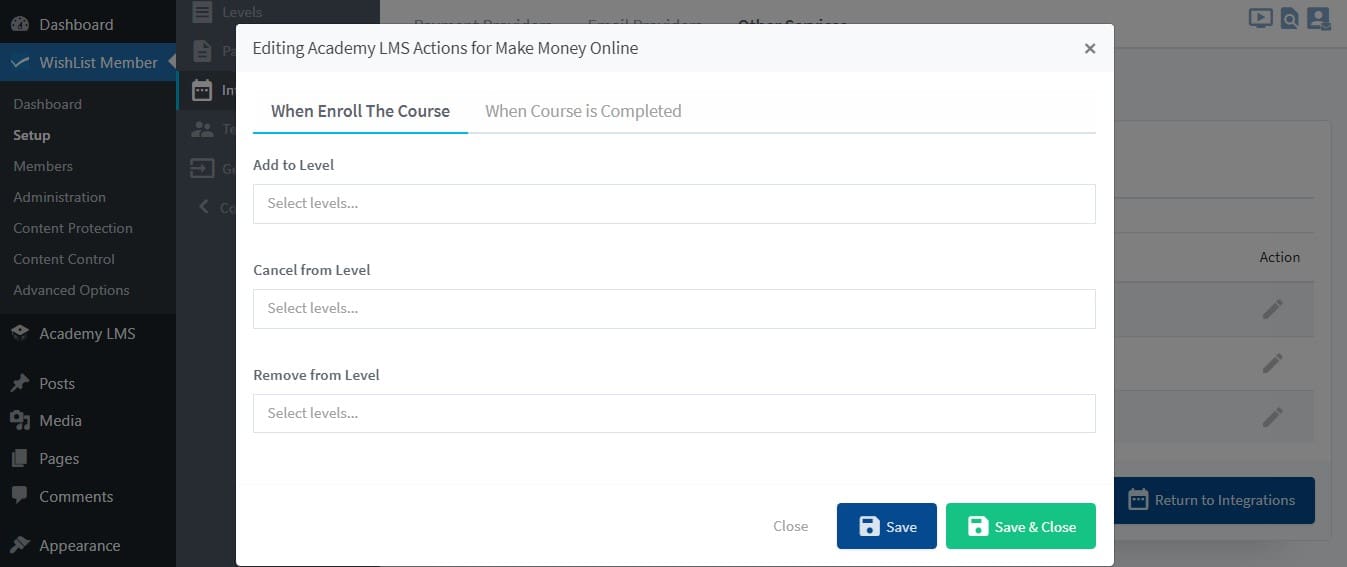The width and height of the screenshot is (1347, 567).
Task: Click the Remove from Level label
Action: point(316,375)
